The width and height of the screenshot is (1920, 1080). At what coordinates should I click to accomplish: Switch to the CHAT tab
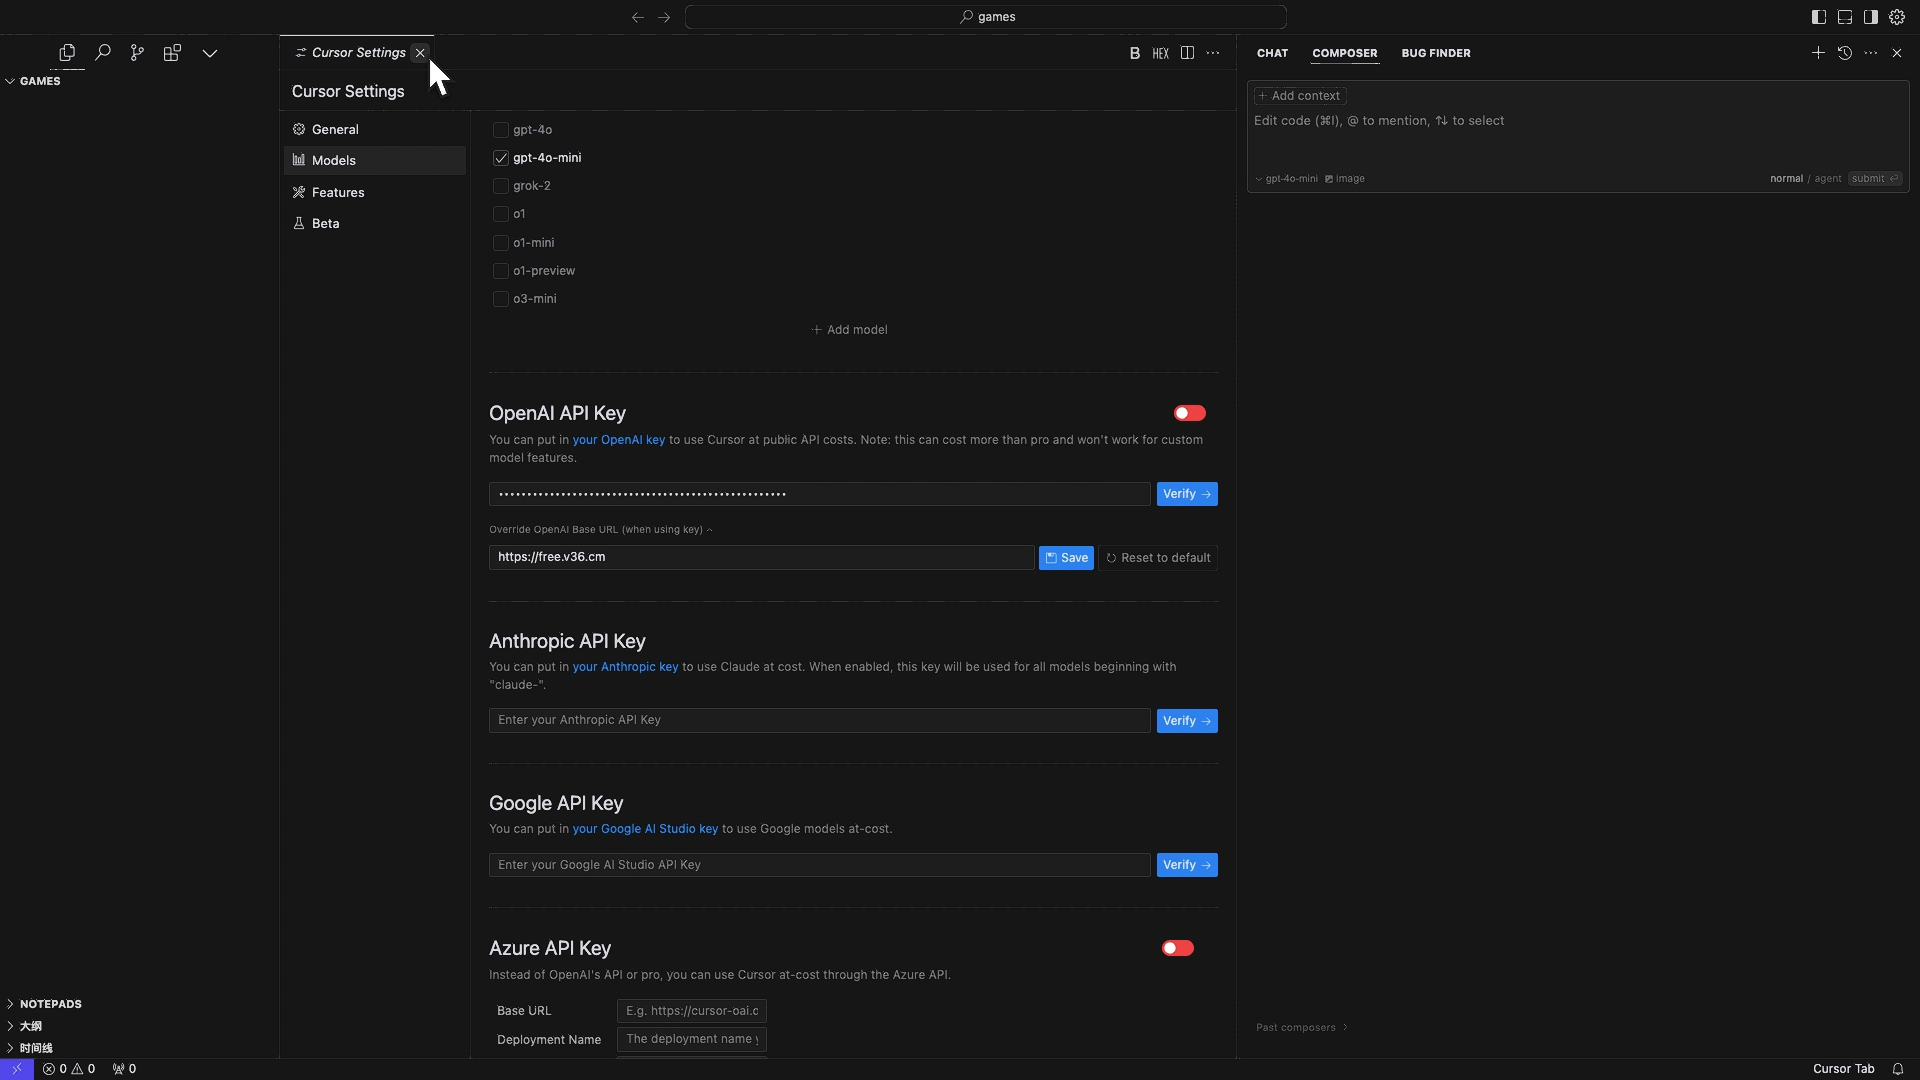(x=1272, y=53)
